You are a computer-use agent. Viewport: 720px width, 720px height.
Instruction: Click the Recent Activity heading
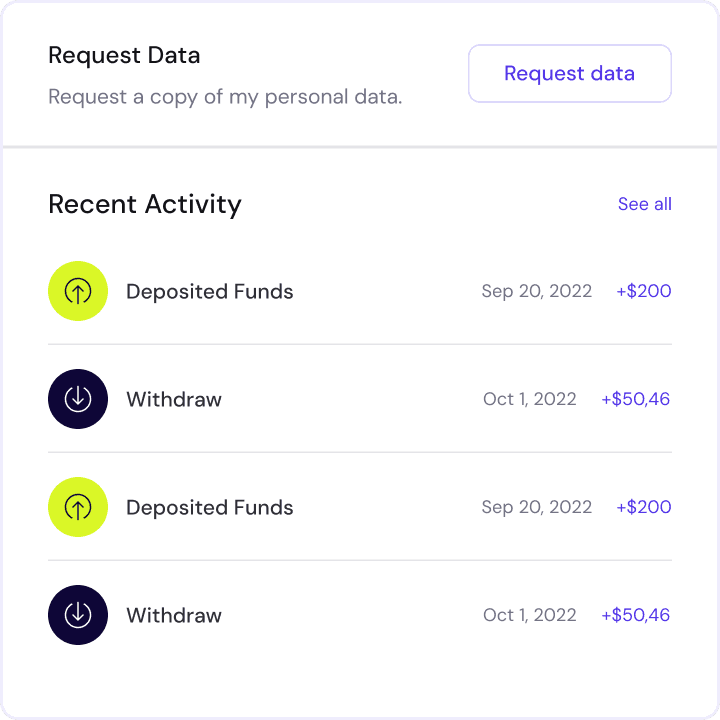click(145, 204)
